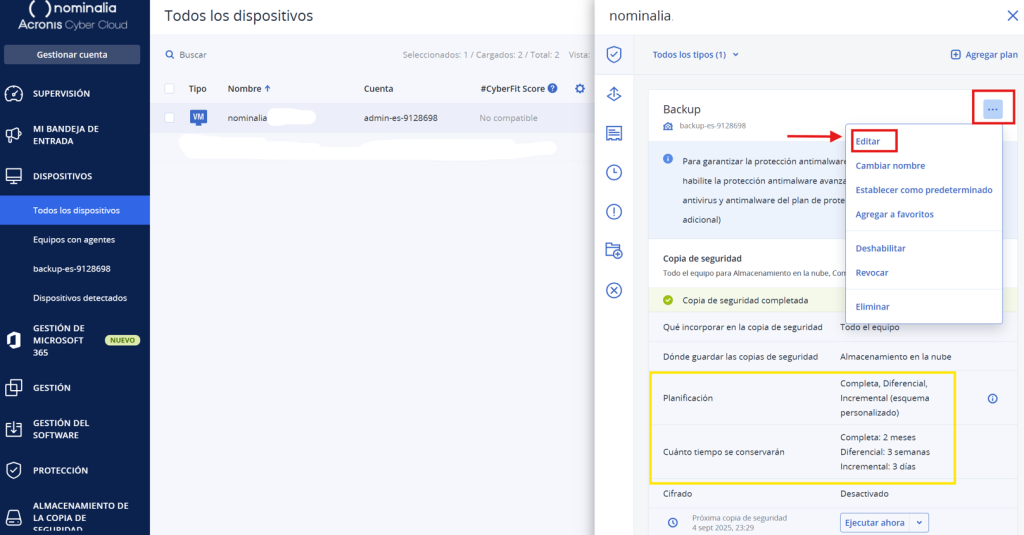Click the Planificación info icon

click(x=992, y=398)
